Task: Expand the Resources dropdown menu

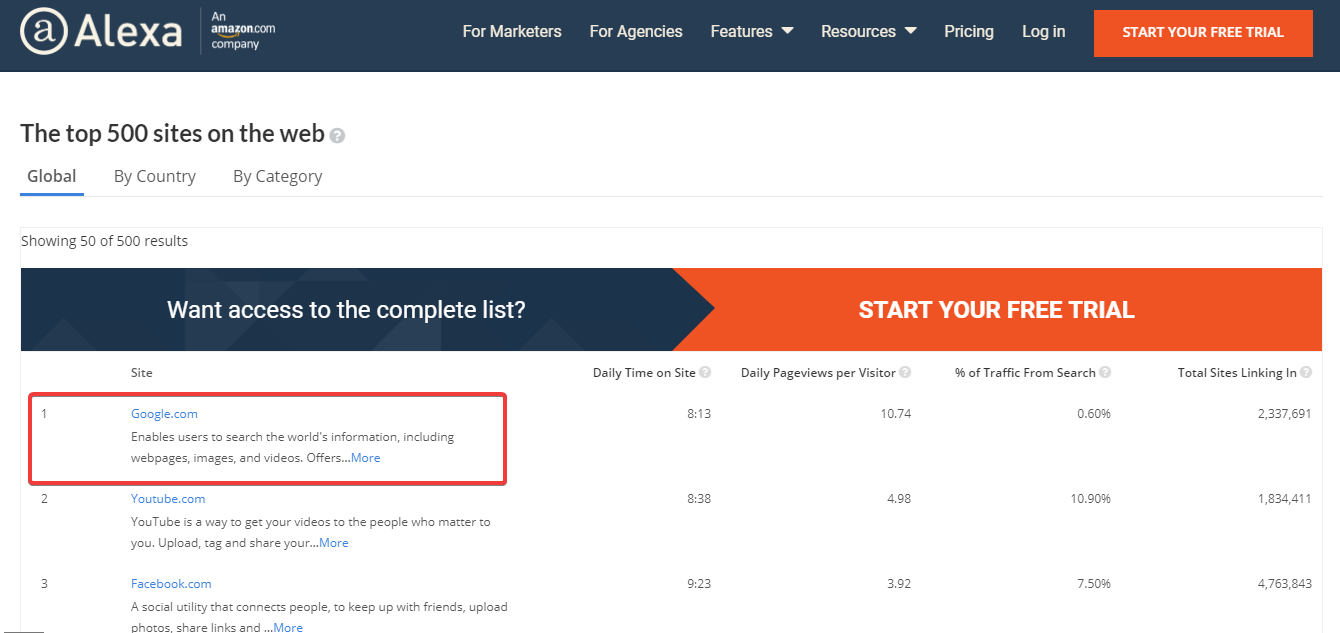Action: [x=869, y=31]
